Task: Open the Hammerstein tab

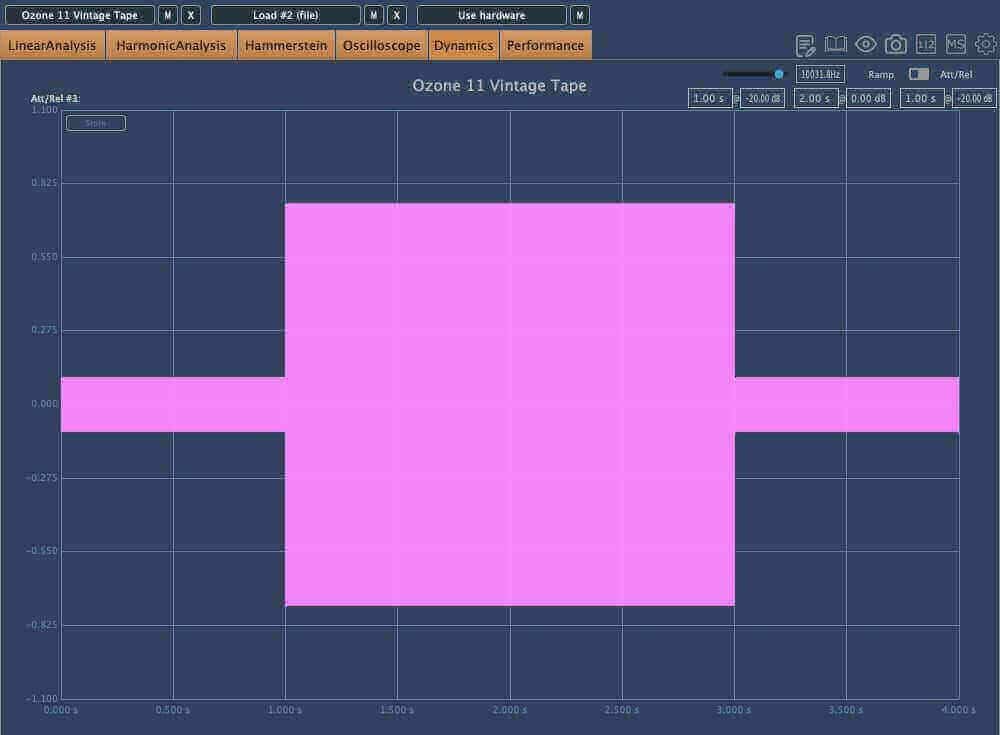Action: 286,45
